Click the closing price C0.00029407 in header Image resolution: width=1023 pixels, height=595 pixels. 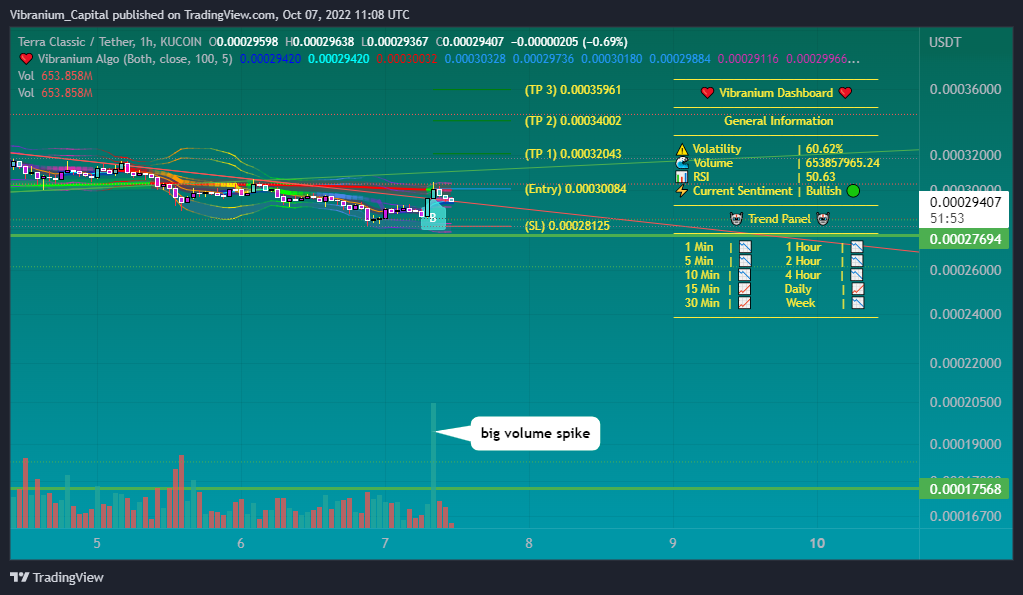[470, 42]
